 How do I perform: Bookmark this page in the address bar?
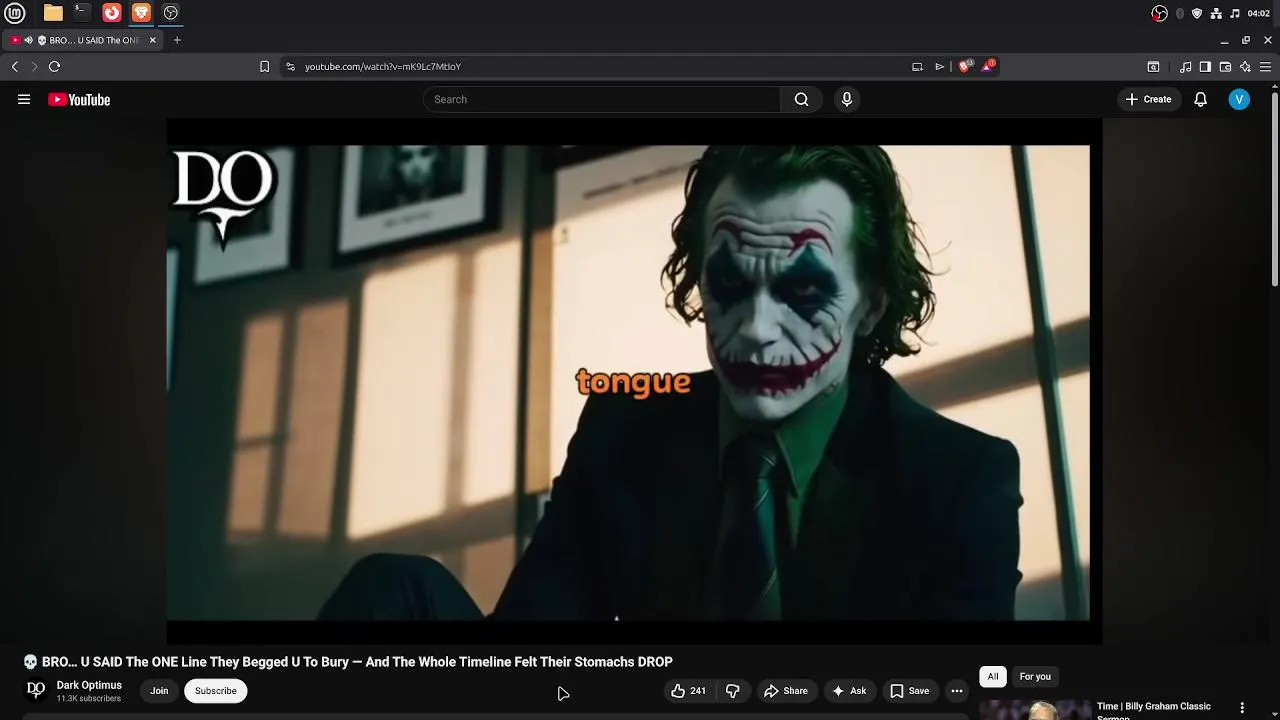[264, 66]
